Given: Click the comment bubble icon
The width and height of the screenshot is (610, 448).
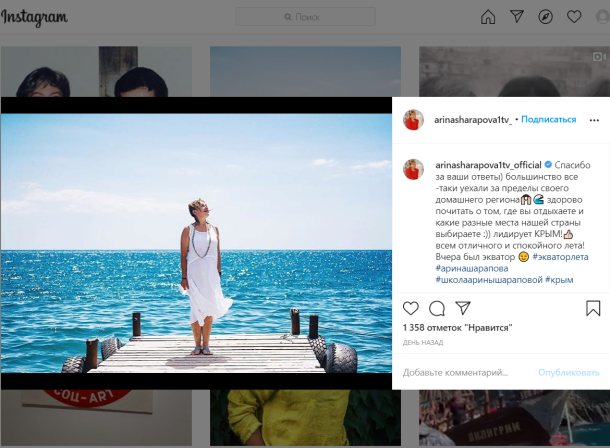Looking at the screenshot, I should pos(437,308).
